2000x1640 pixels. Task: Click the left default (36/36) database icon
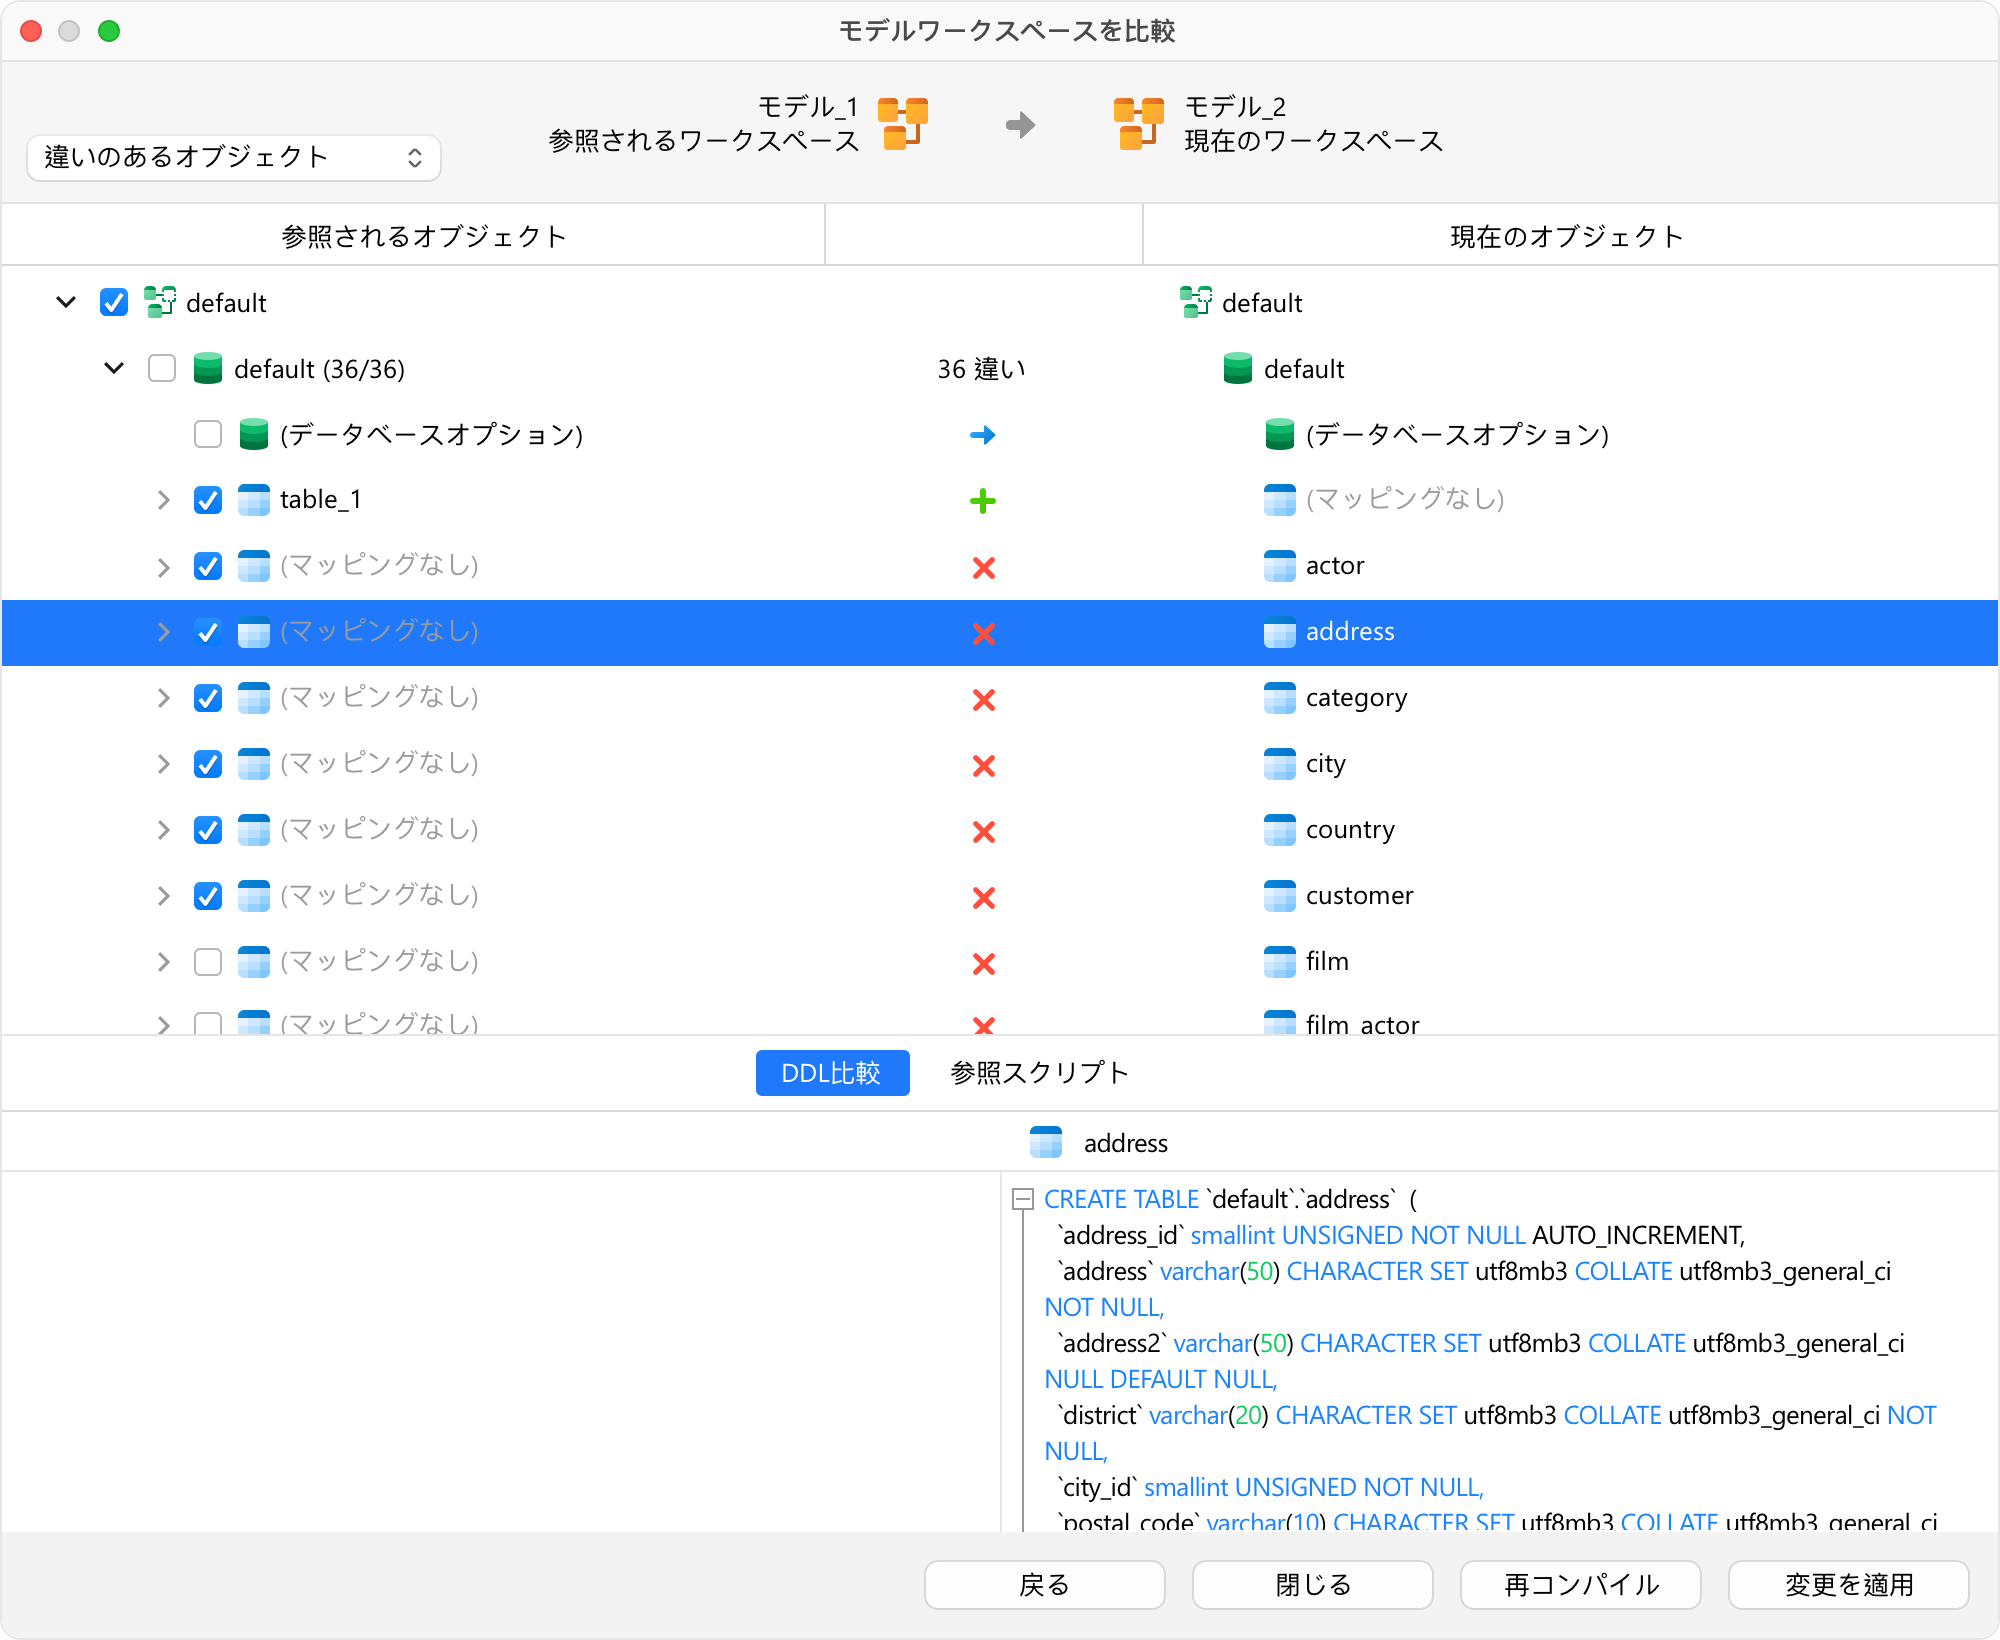click(x=208, y=368)
